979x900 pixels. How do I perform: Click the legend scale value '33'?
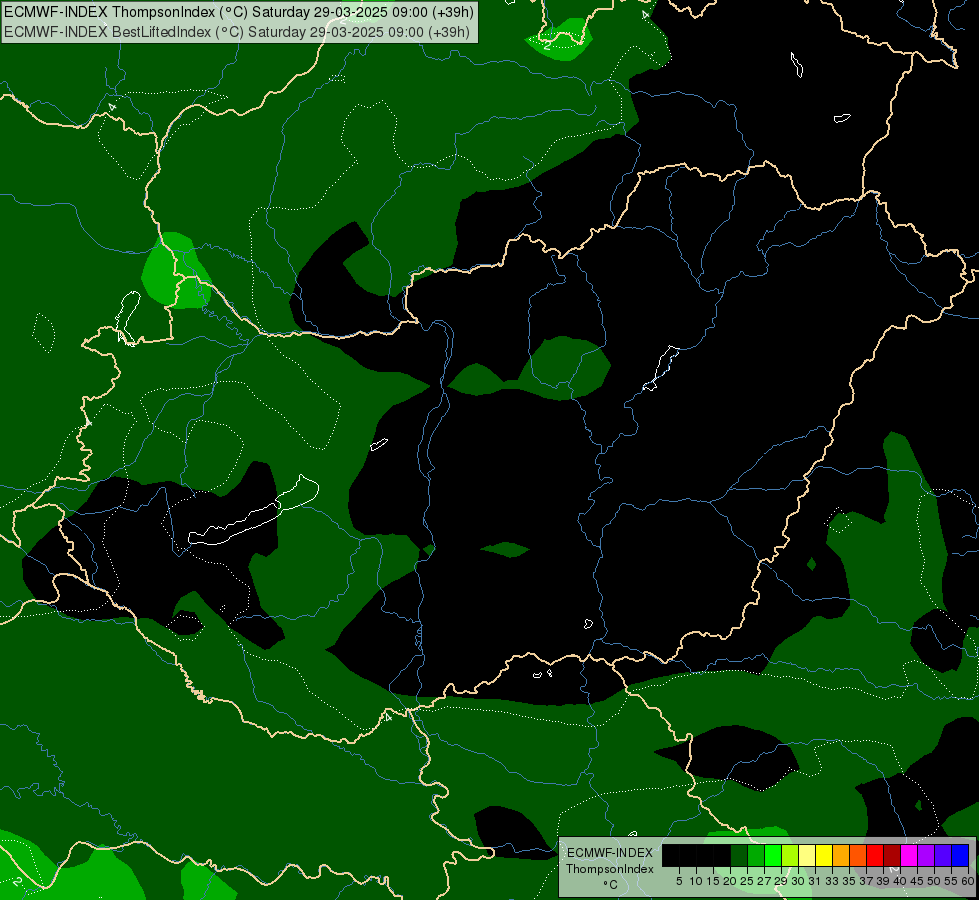832,881
